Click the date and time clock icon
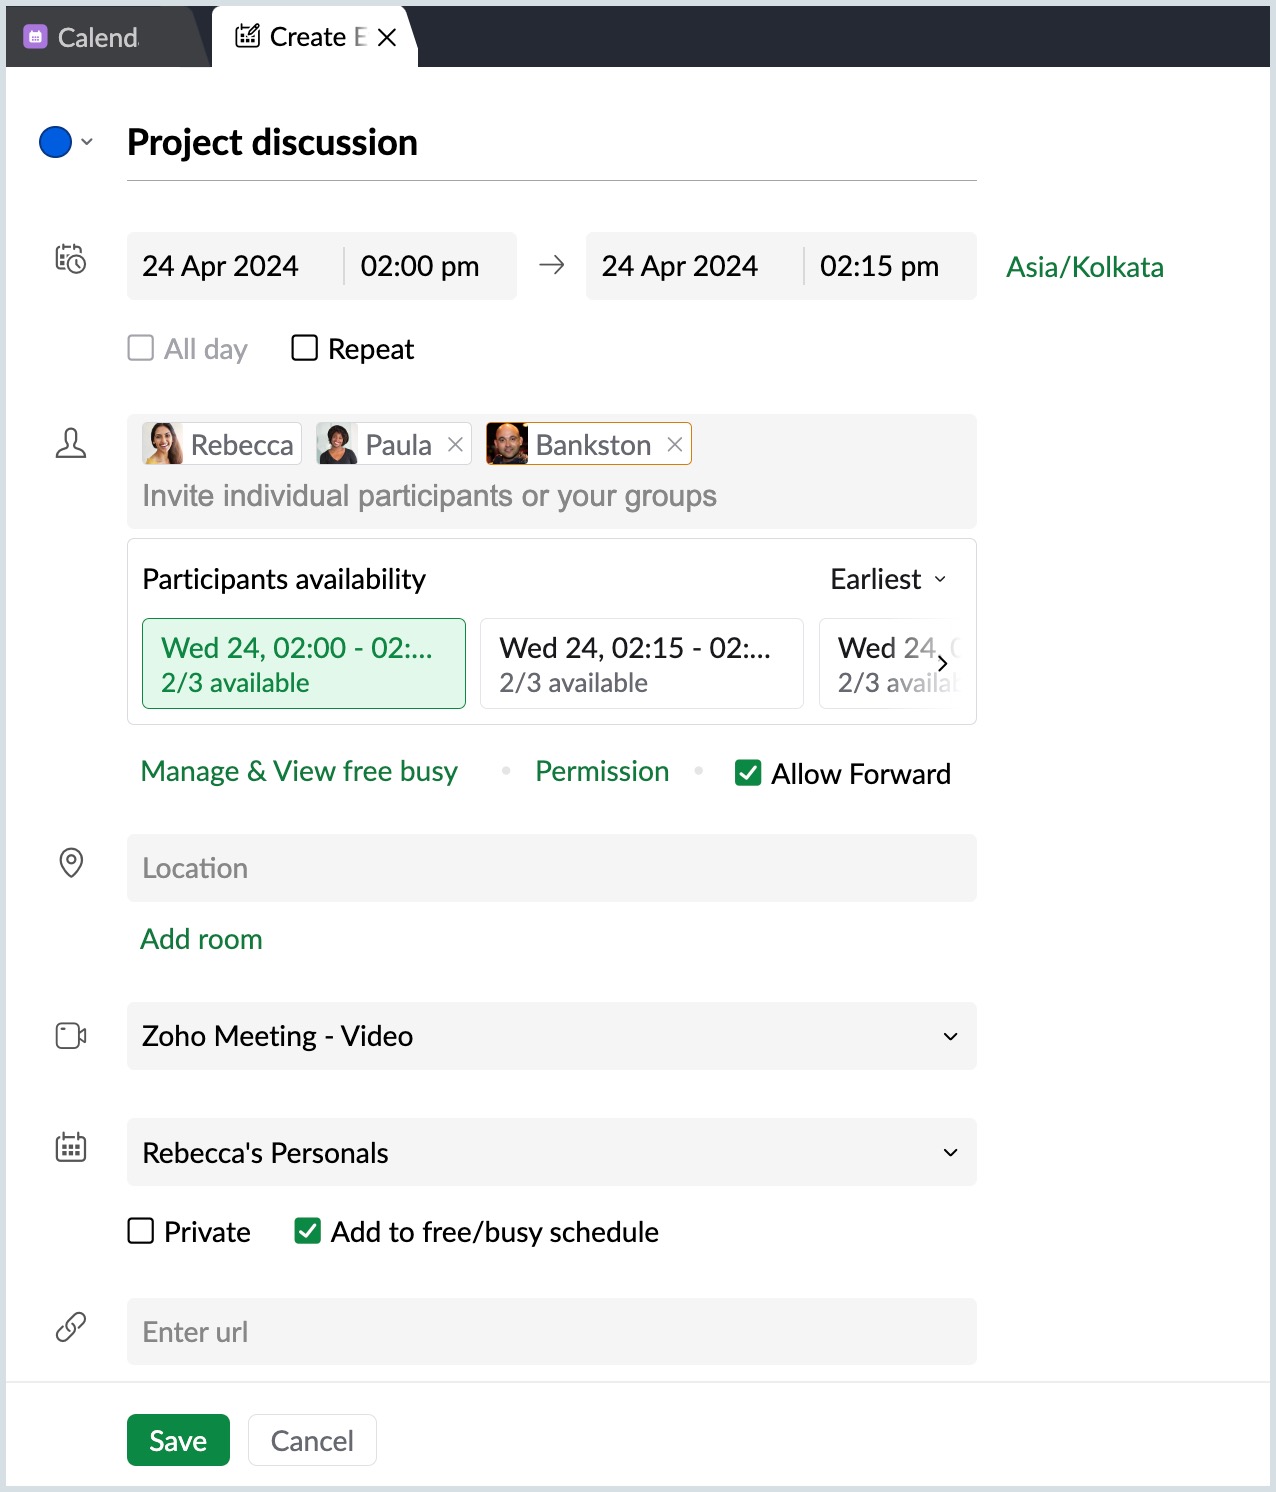This screenshot has width=1276, height=1492. coord(70,259)
